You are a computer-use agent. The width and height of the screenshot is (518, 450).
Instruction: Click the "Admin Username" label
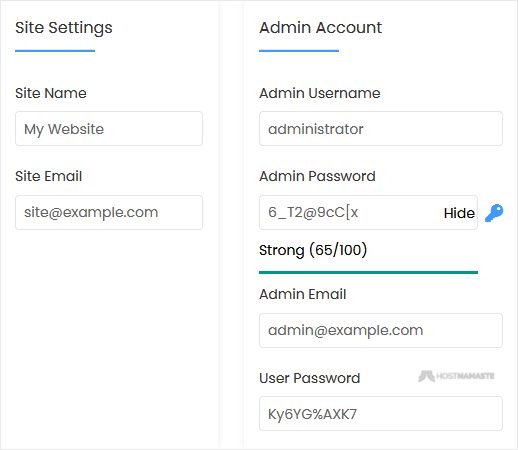pyautogui.click(x=320, y=93)
